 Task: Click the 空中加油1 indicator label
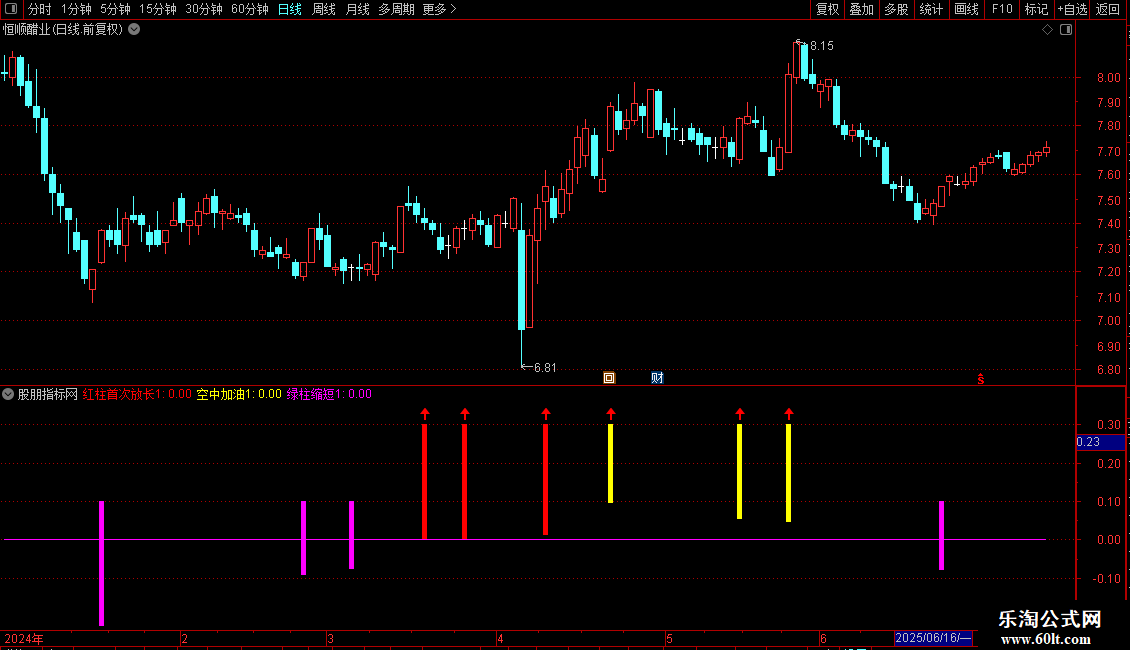point(239,394)
